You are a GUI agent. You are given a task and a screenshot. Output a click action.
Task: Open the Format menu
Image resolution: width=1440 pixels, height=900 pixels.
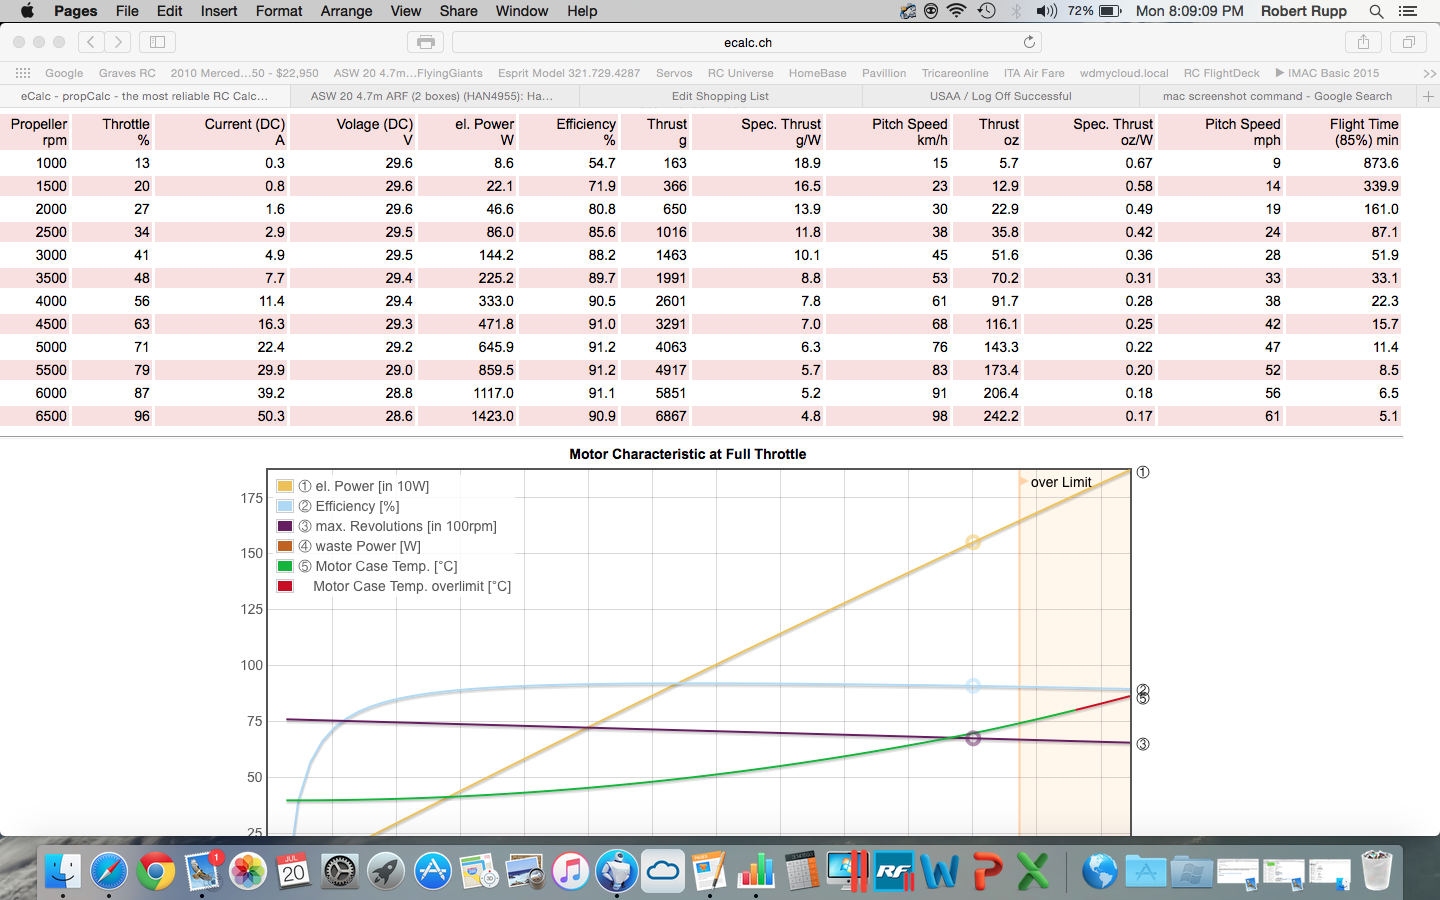click(x=278, y=11)
